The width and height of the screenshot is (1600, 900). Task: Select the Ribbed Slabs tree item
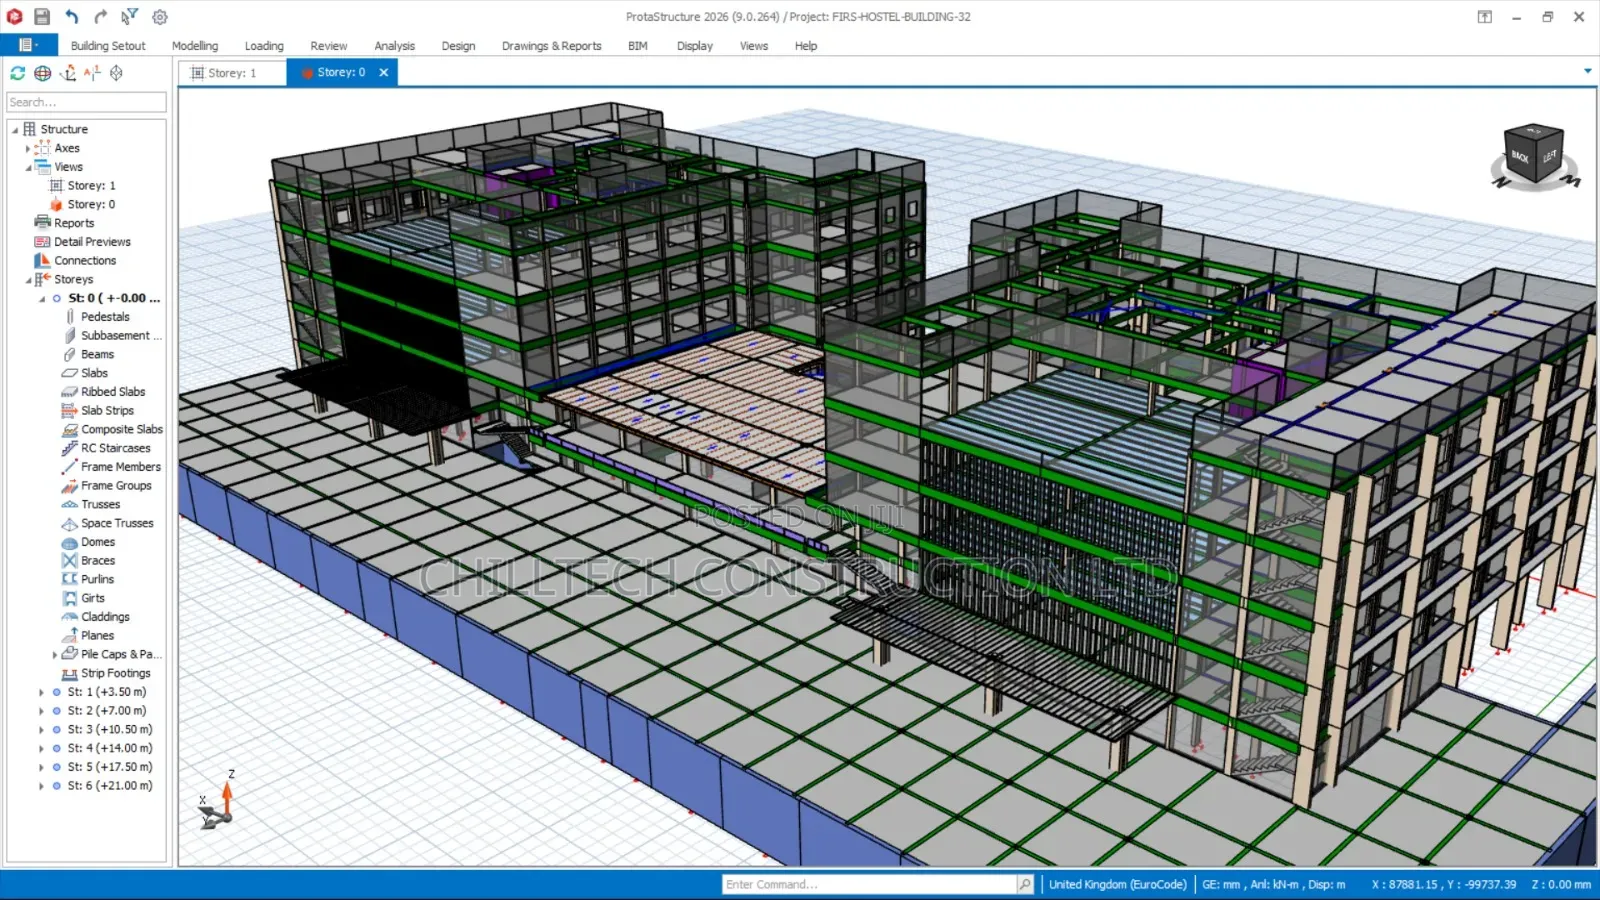coord(113,392)
